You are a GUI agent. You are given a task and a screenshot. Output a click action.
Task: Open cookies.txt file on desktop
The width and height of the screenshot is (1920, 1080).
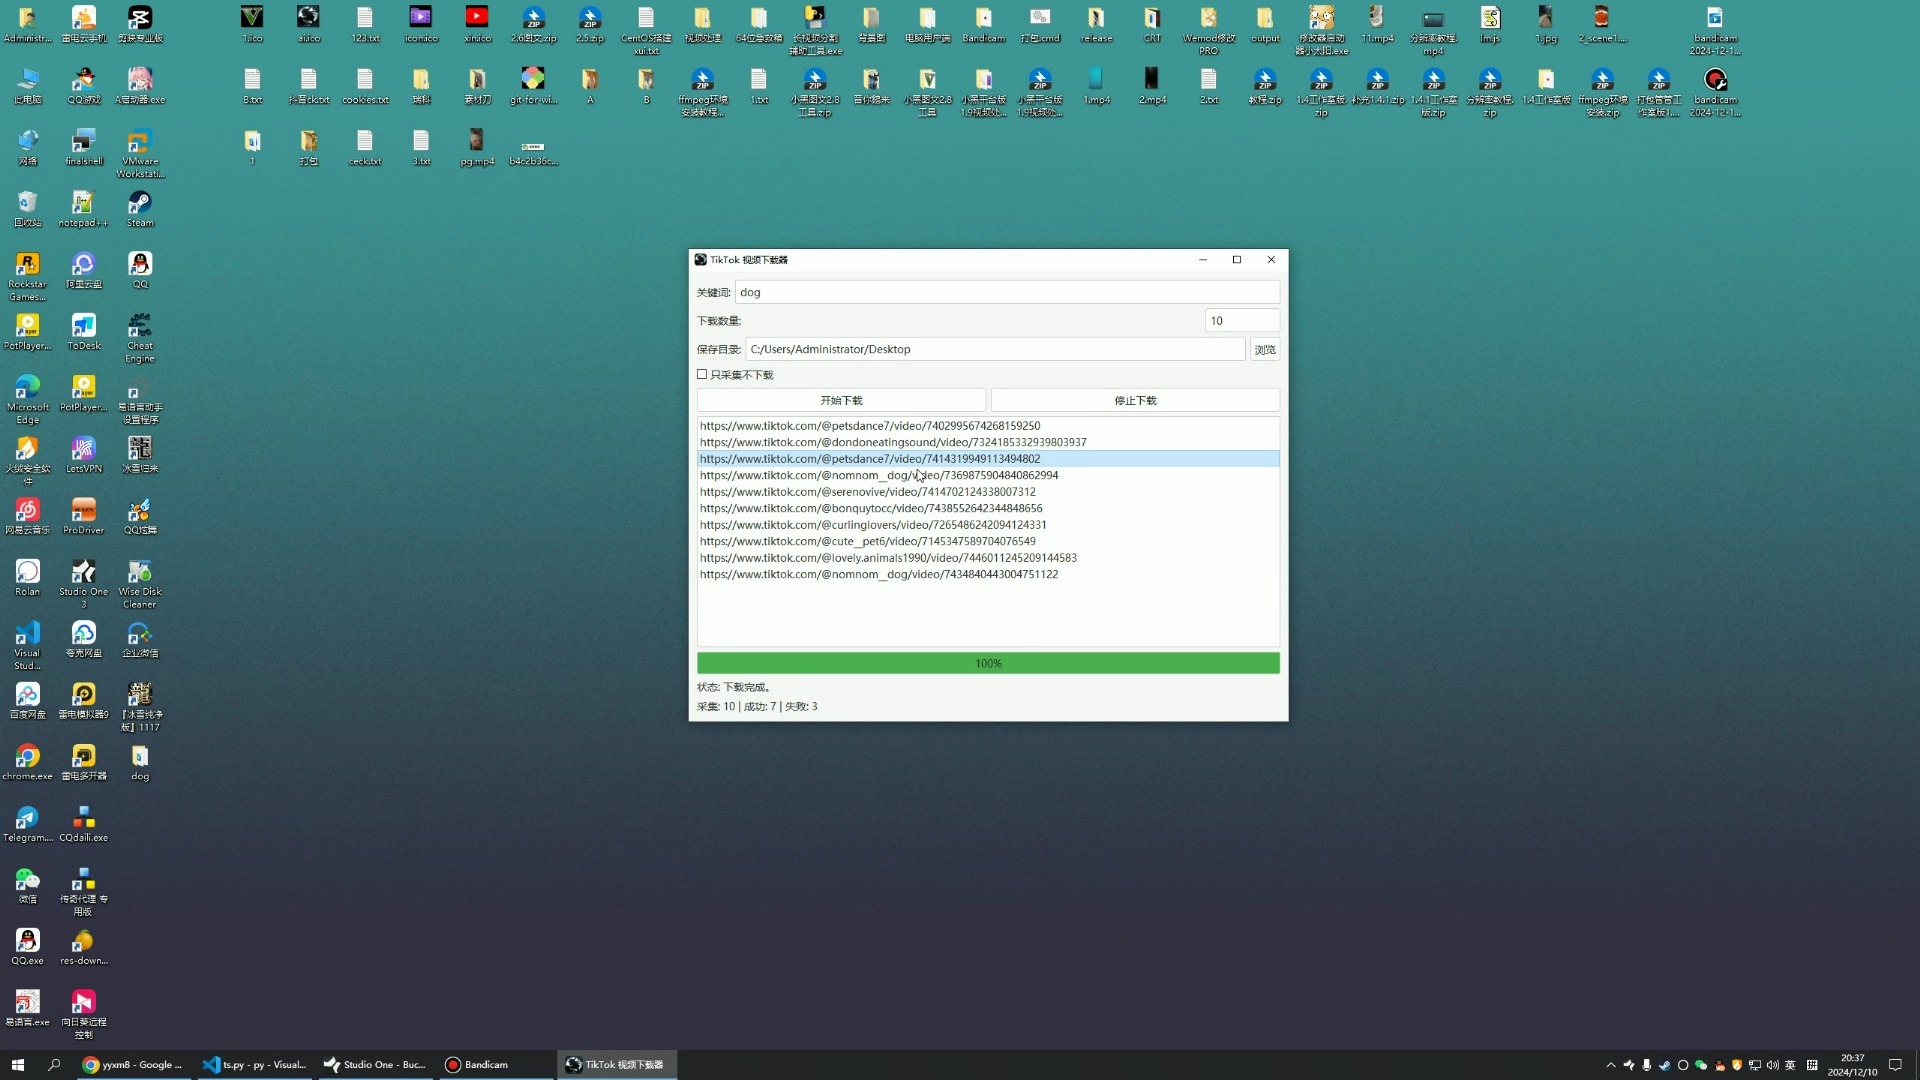click(365, 86)
